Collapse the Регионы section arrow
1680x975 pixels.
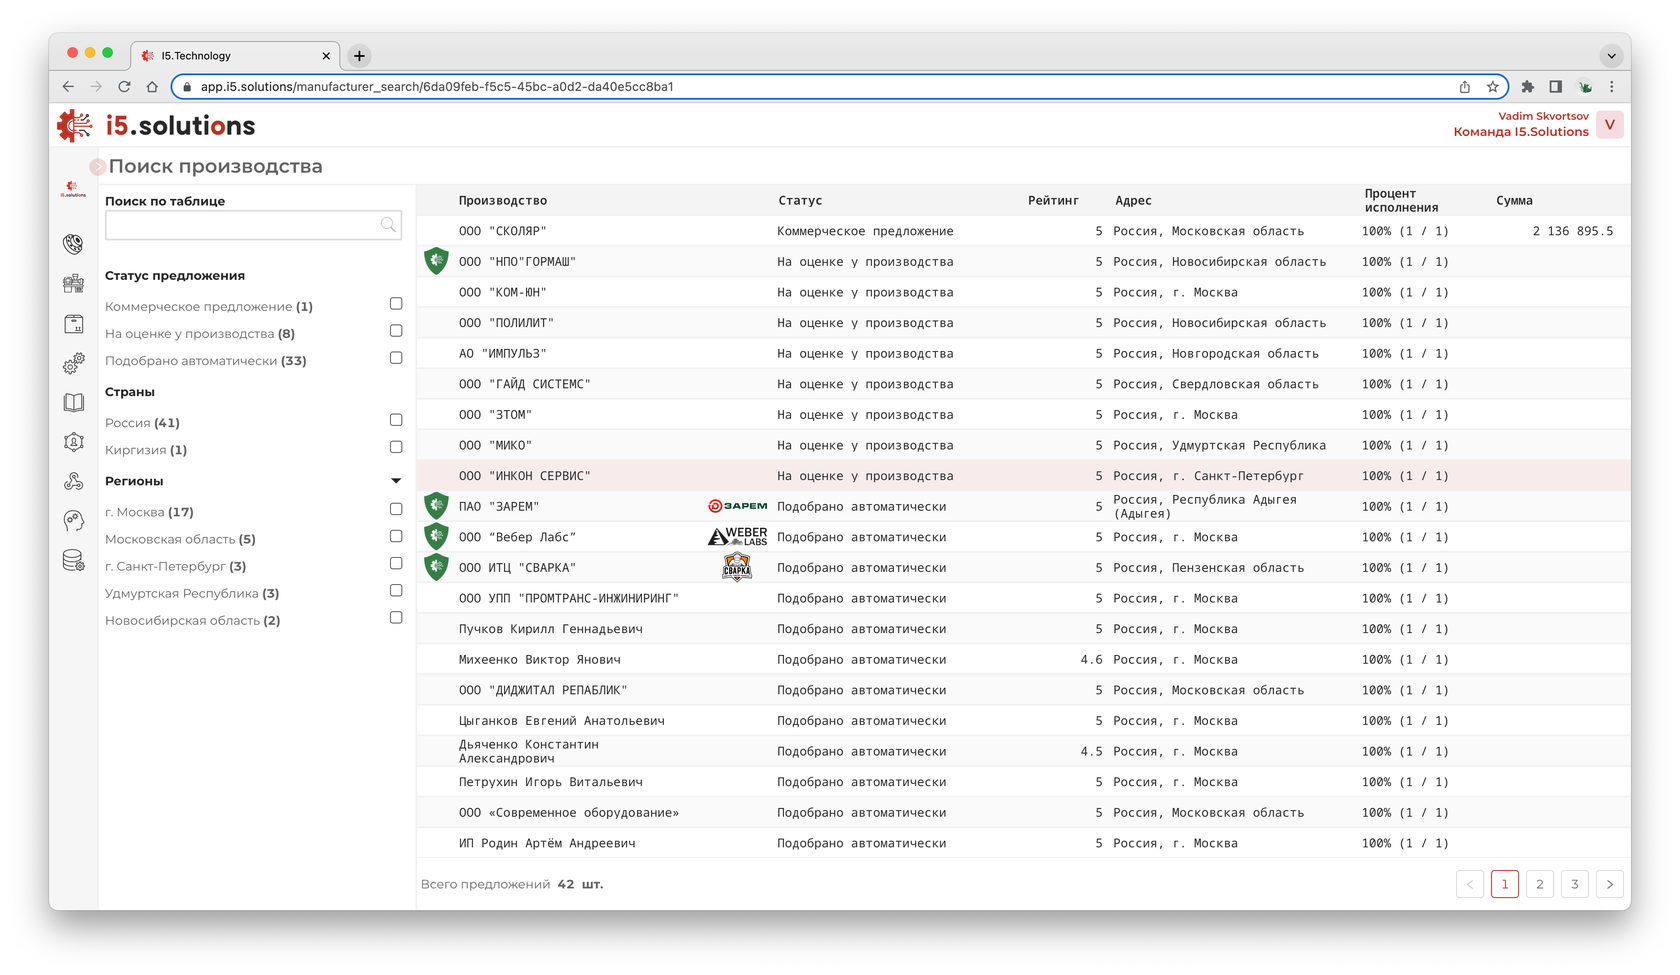coord(396,481)
